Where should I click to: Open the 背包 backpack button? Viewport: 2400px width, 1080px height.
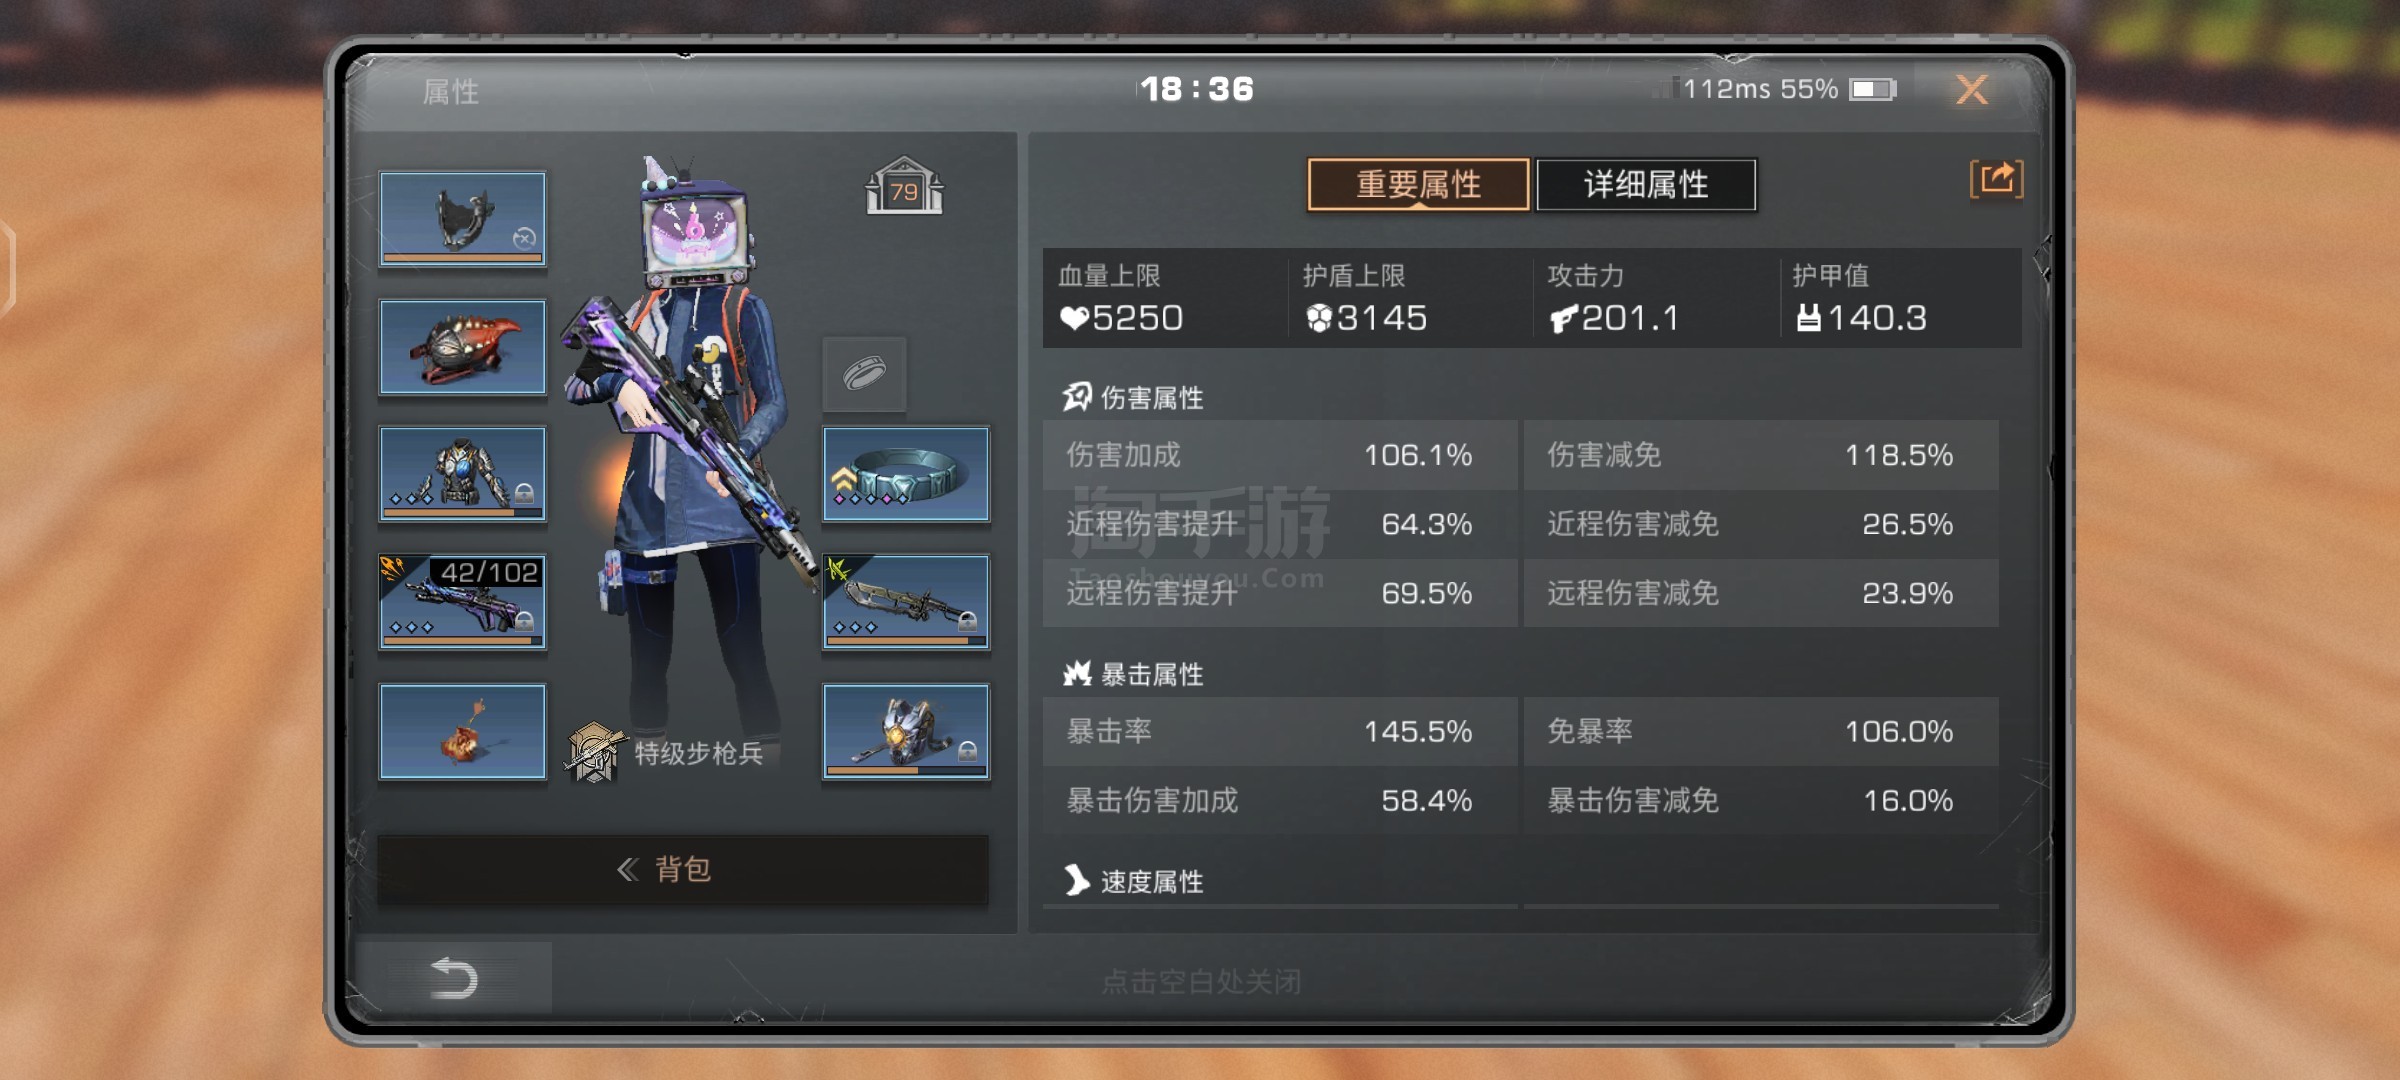pos(683,869)
